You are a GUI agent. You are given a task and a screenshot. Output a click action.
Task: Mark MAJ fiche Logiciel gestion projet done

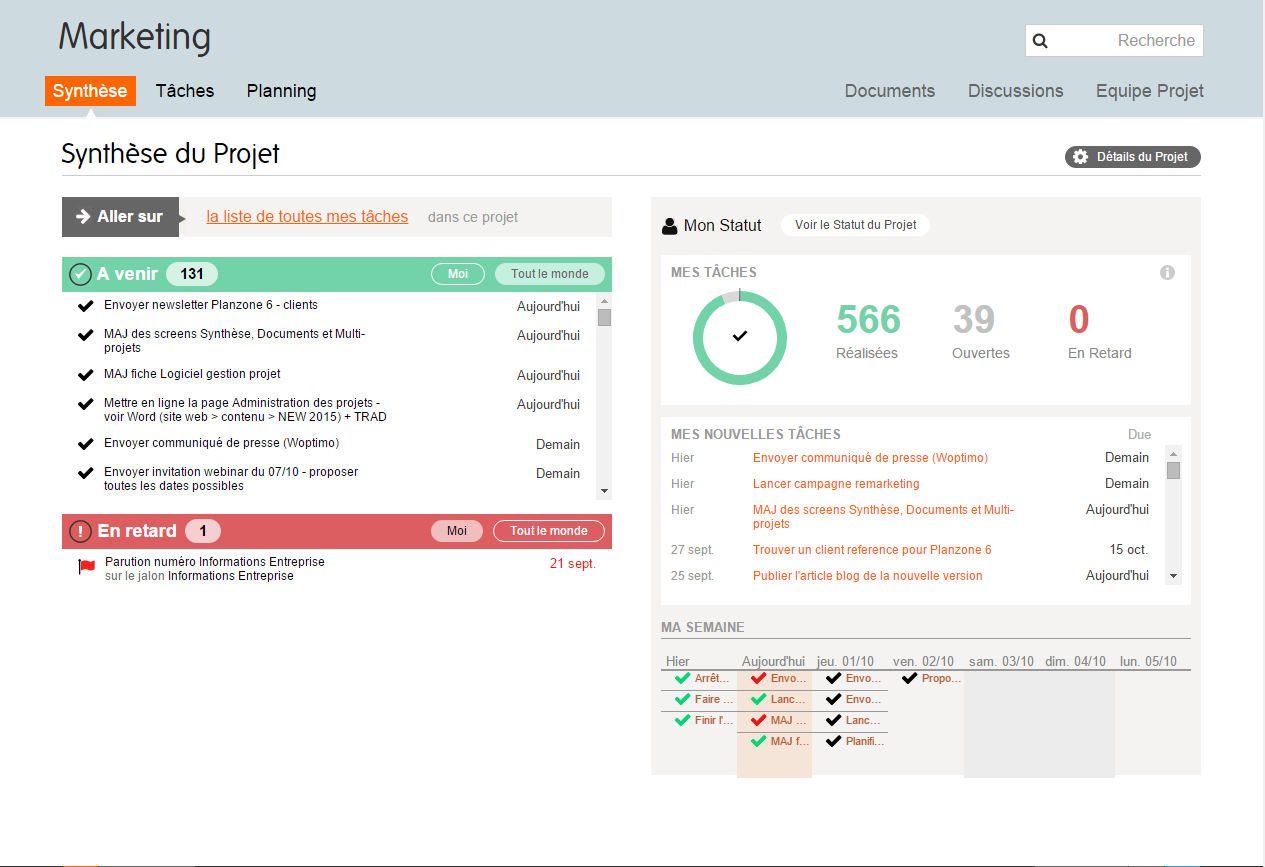click(x=86, y=375)
